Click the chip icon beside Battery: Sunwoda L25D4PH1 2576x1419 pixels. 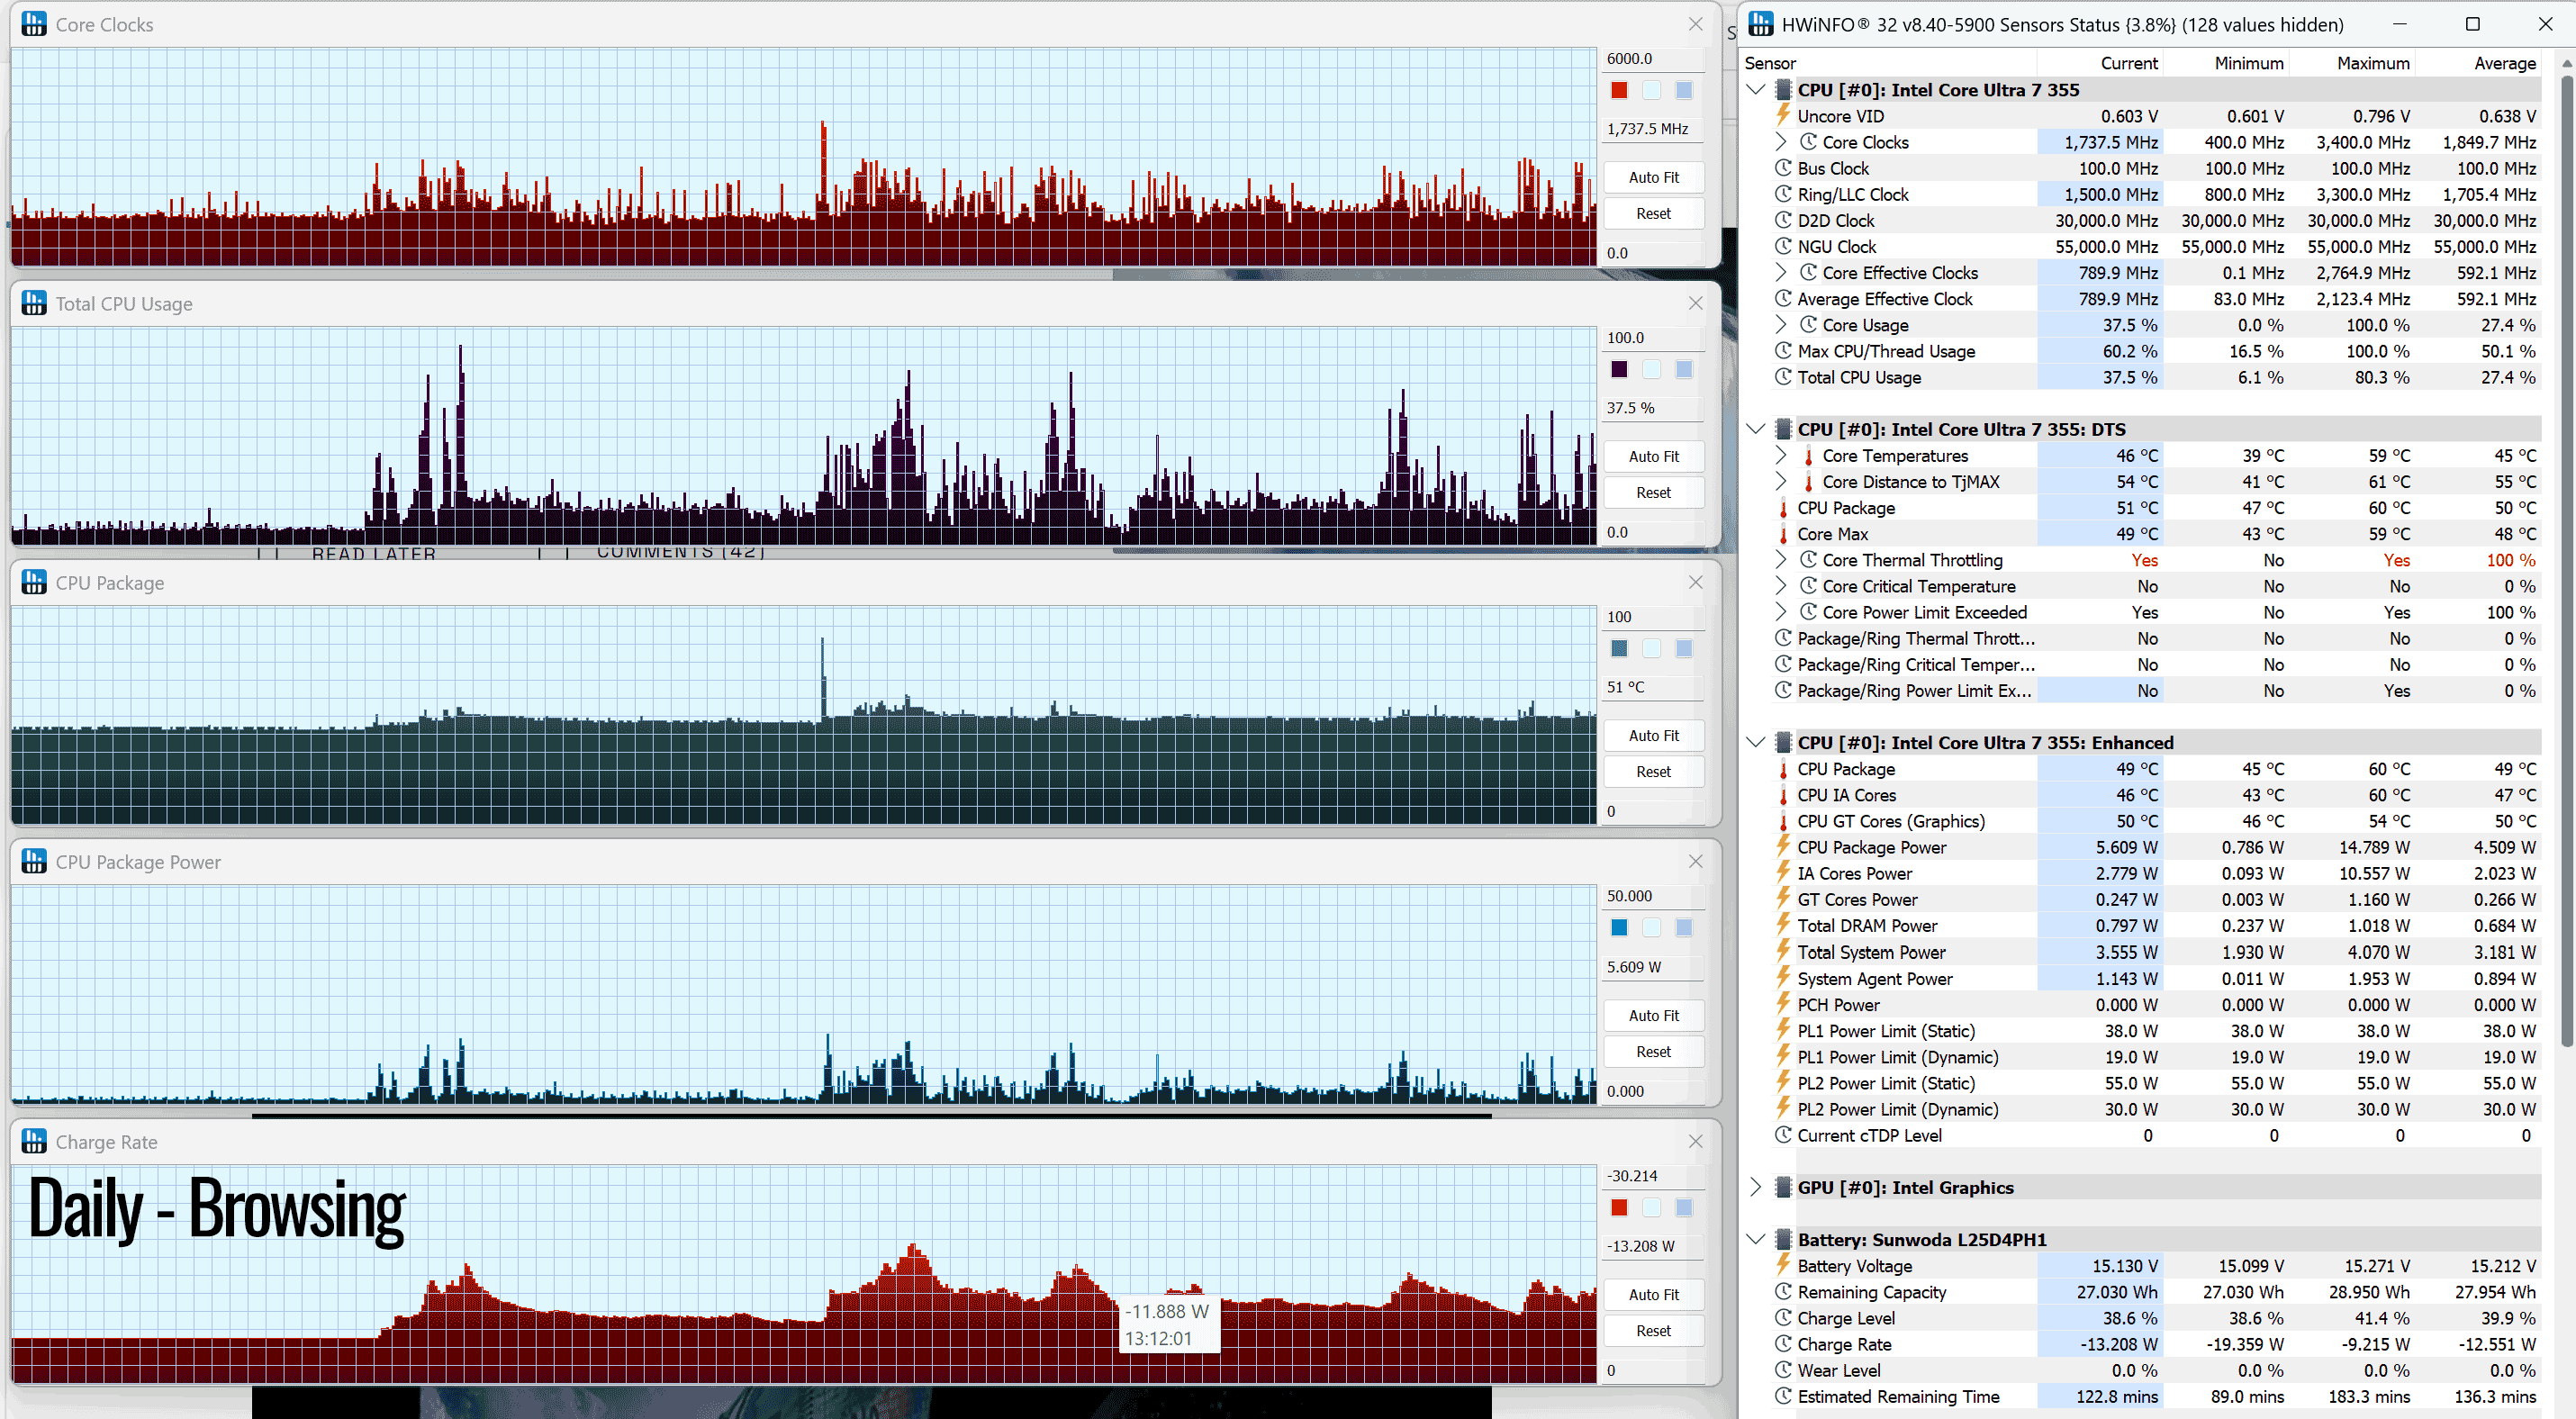click(1783, 1240)
